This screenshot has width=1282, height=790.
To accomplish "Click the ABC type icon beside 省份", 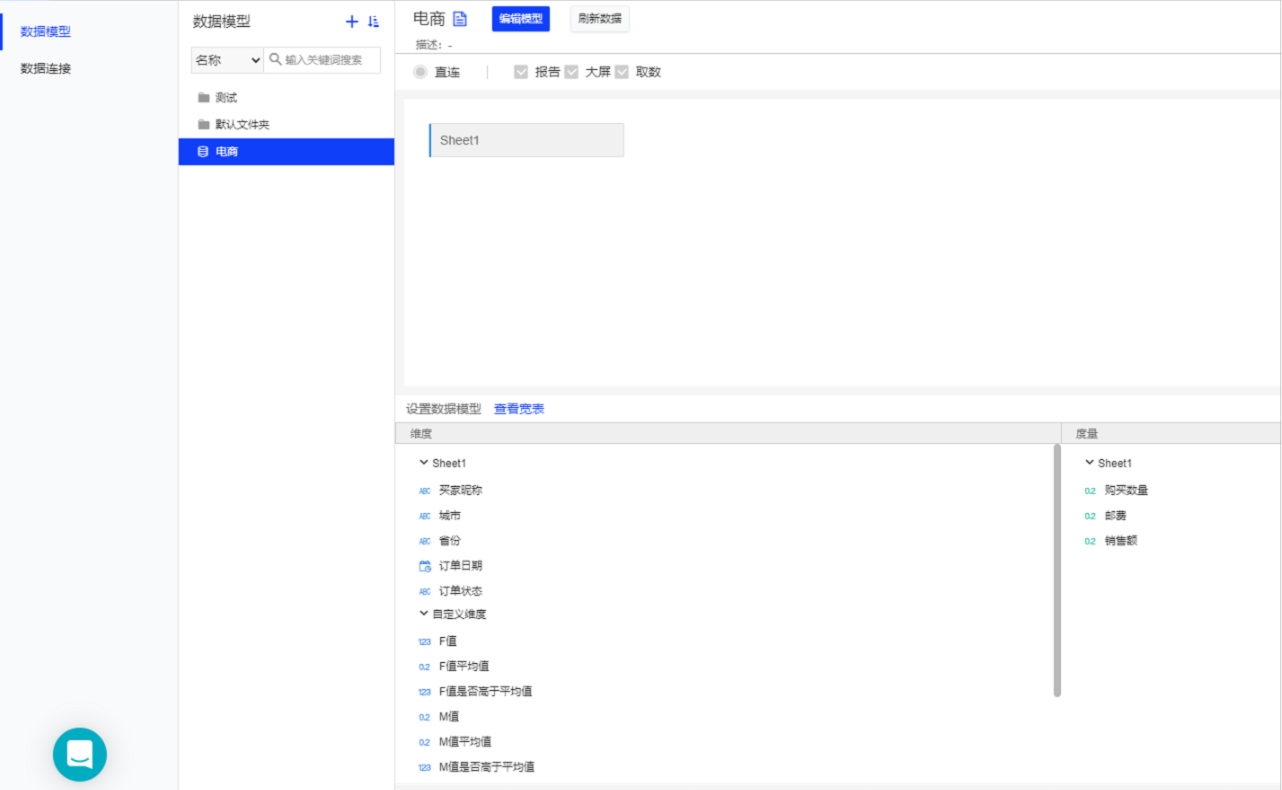I will pyautogui.click(x=425, y=541).
